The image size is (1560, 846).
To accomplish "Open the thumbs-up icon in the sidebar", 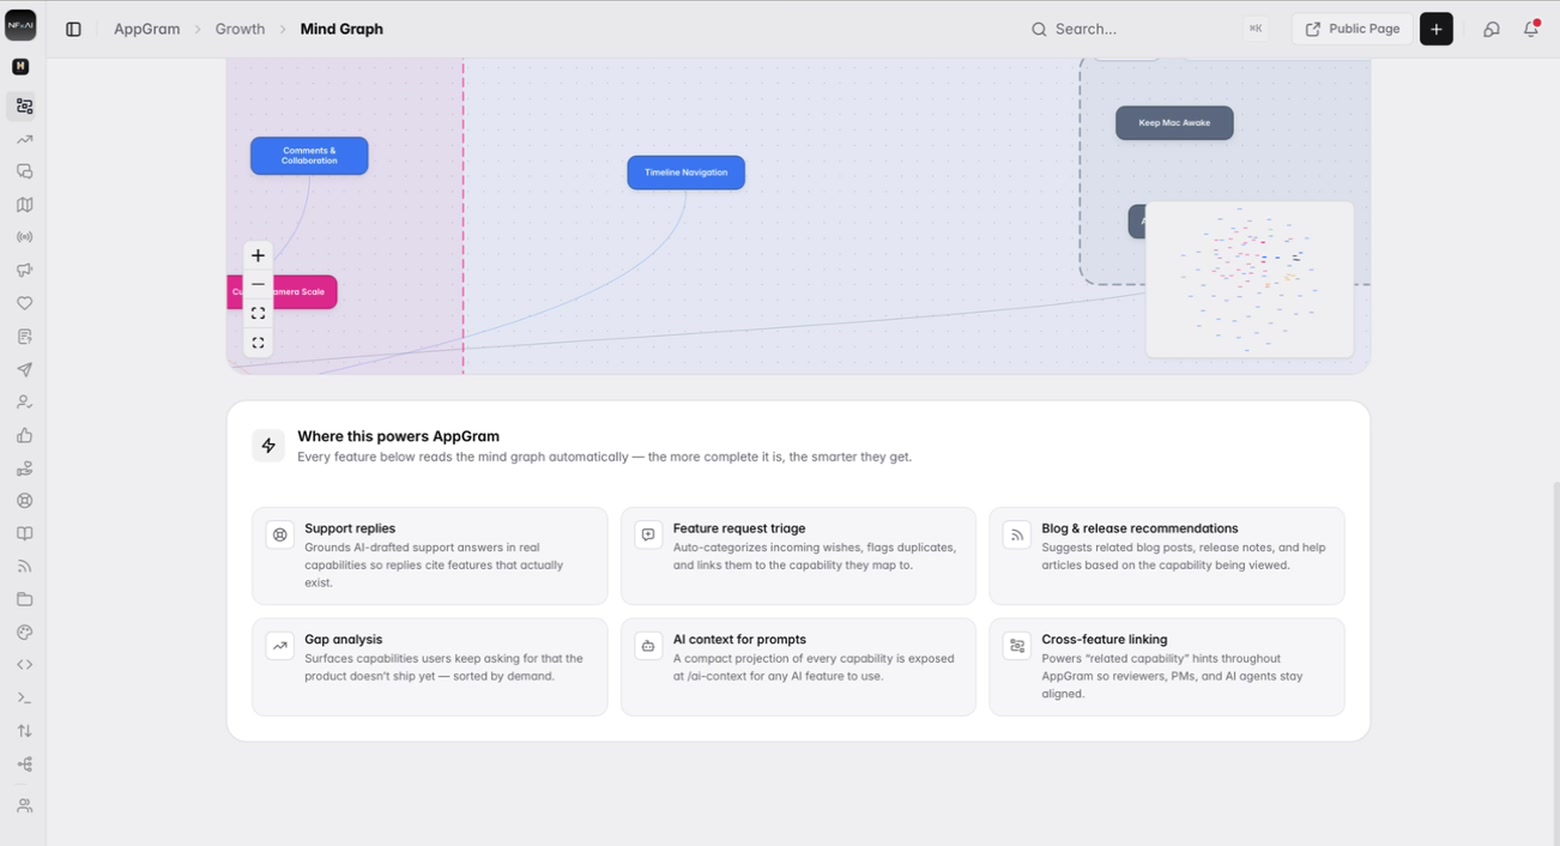I will (x=24, y=435).
